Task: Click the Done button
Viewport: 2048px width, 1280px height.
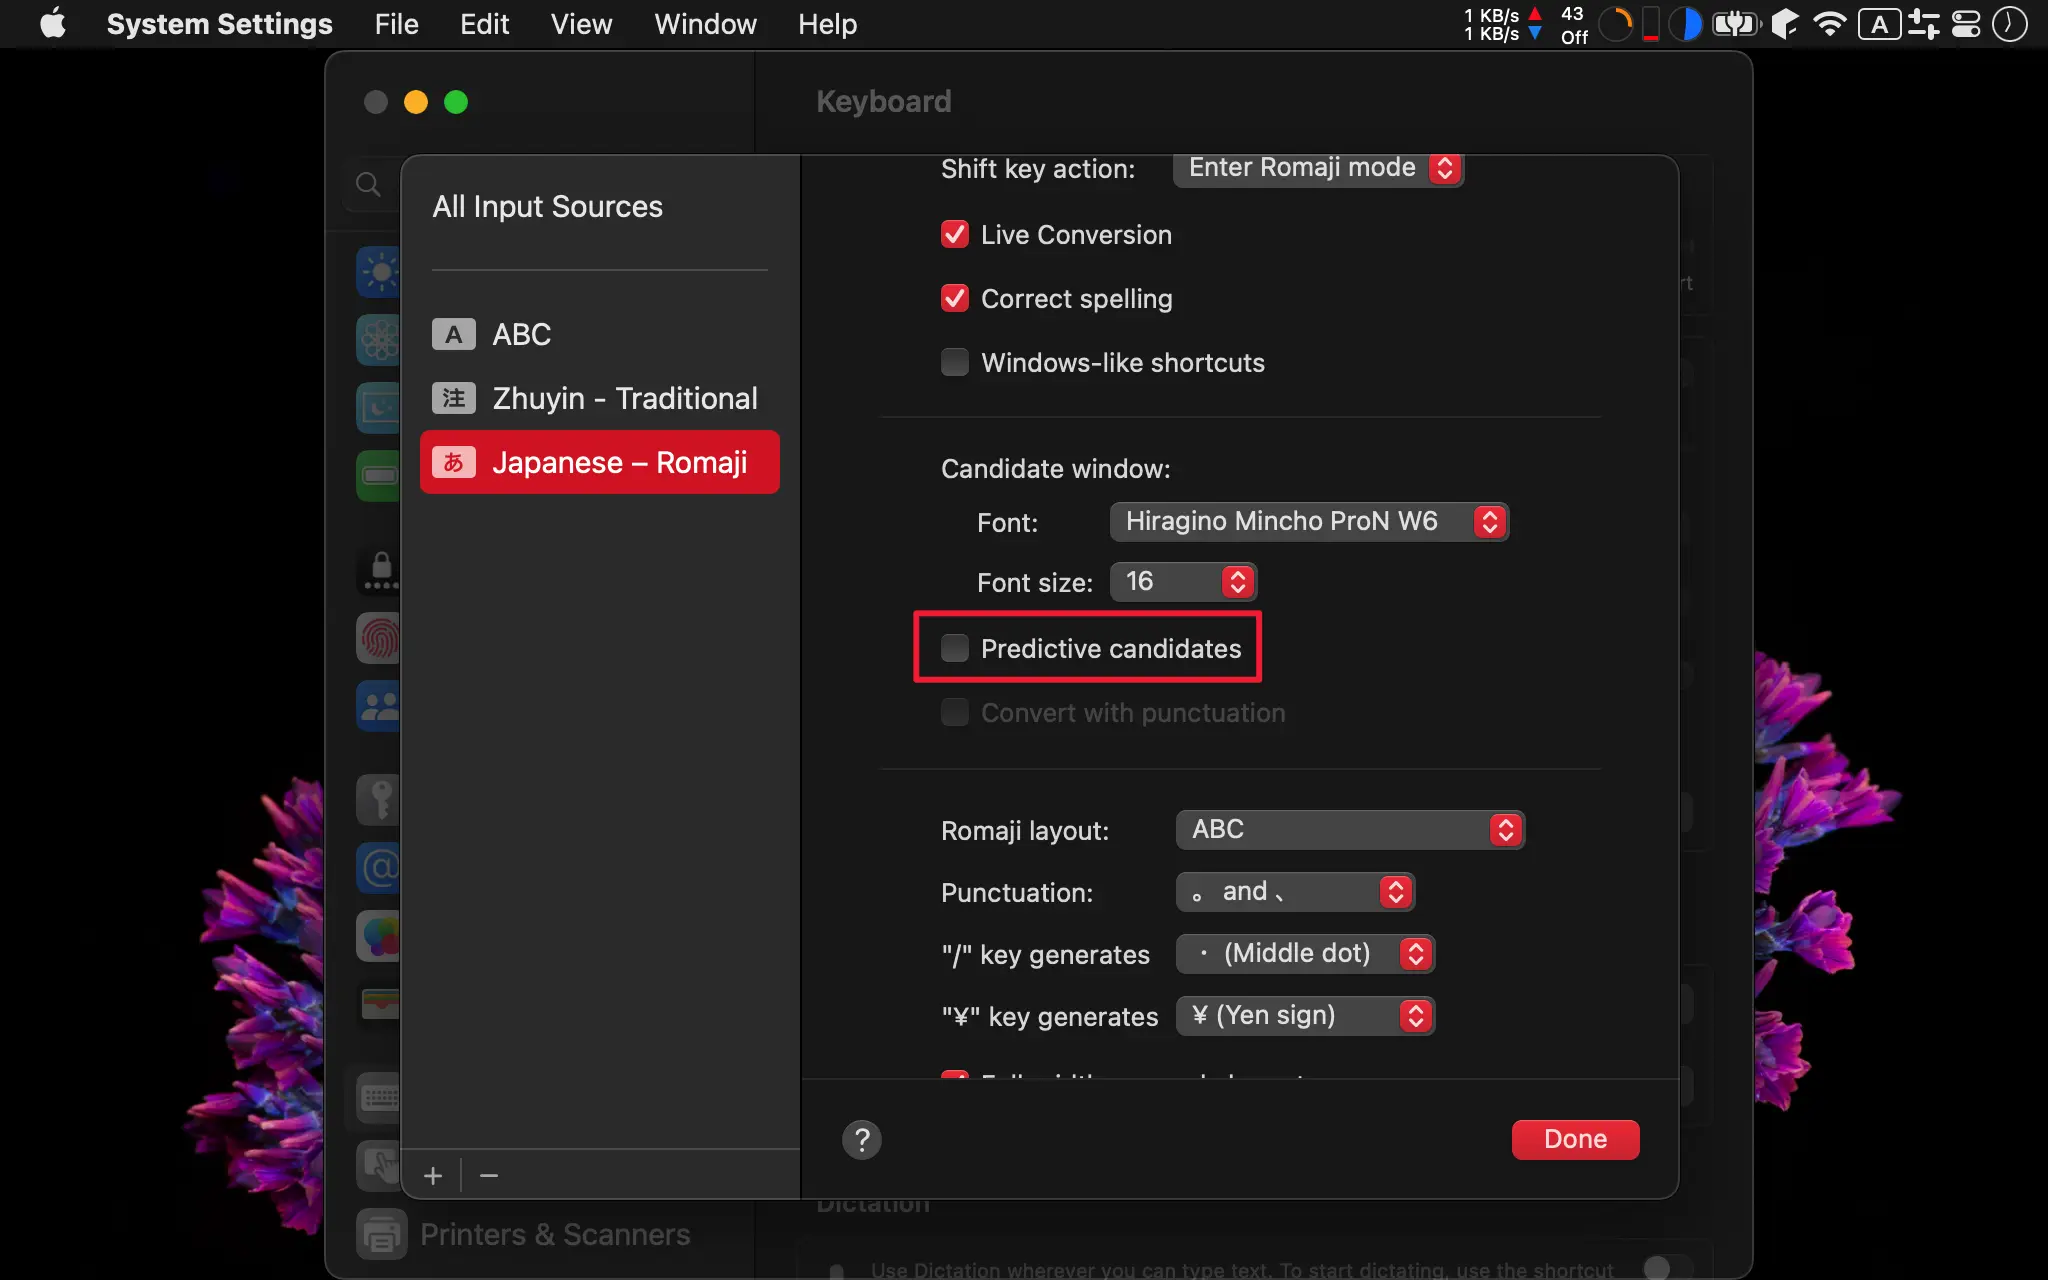Action: click(1575, 1139)
